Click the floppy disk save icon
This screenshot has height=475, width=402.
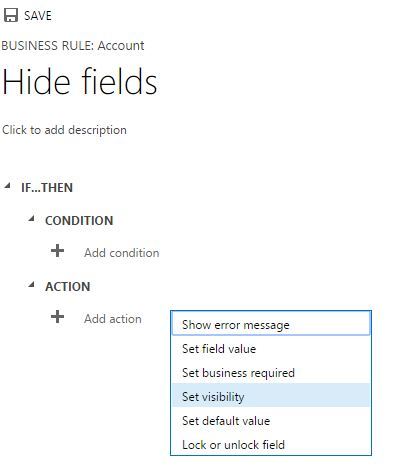click(11, 15)
